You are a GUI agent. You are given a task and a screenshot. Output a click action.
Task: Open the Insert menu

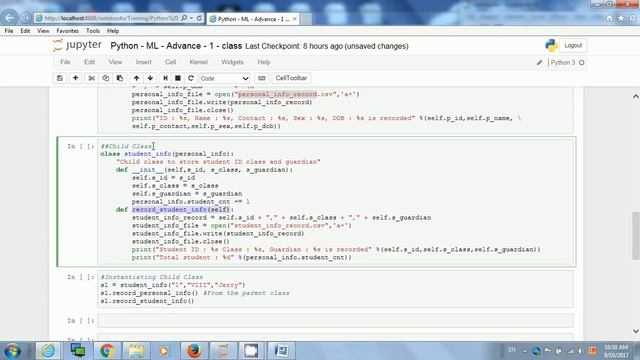tap(143, 62)
